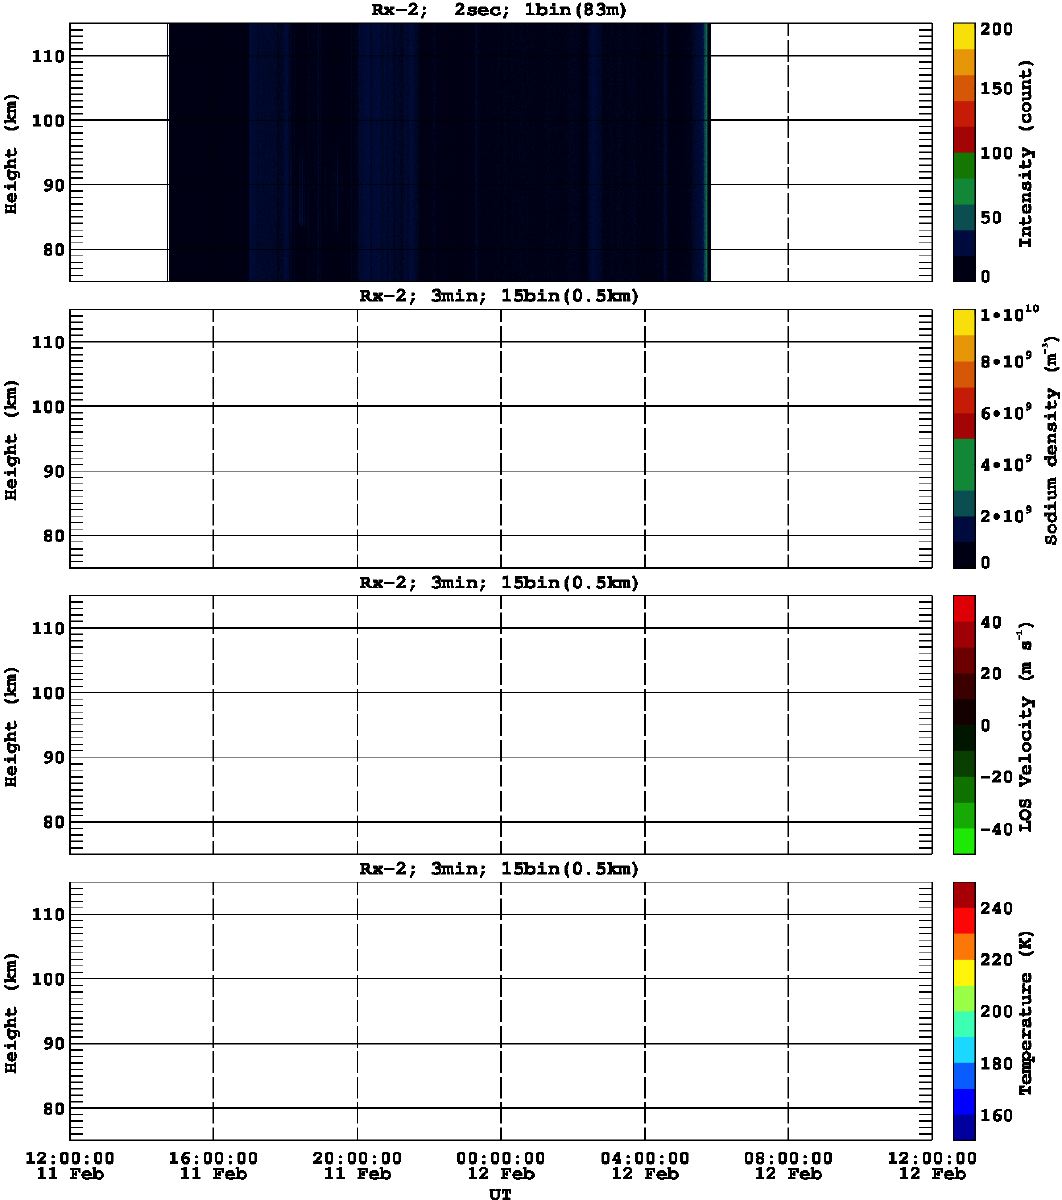The height and width of the screenshot is (1200, 1062).
Task: Click the 6•10⁹ value on Sodium density colorbar
Action: [x=1007, y=415]
